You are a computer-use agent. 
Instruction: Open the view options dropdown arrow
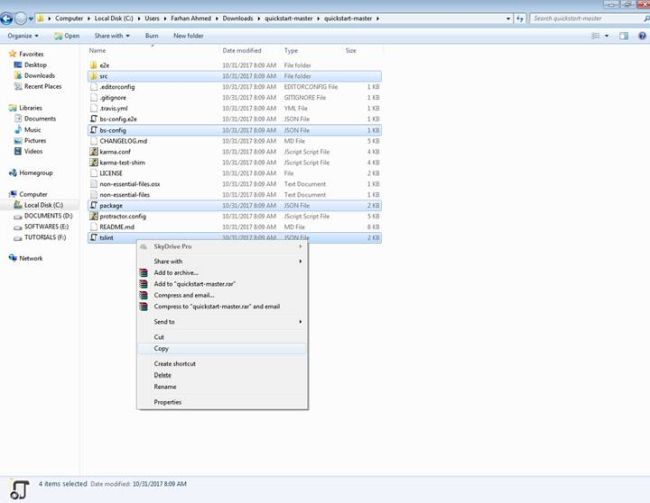coord(607,36)
